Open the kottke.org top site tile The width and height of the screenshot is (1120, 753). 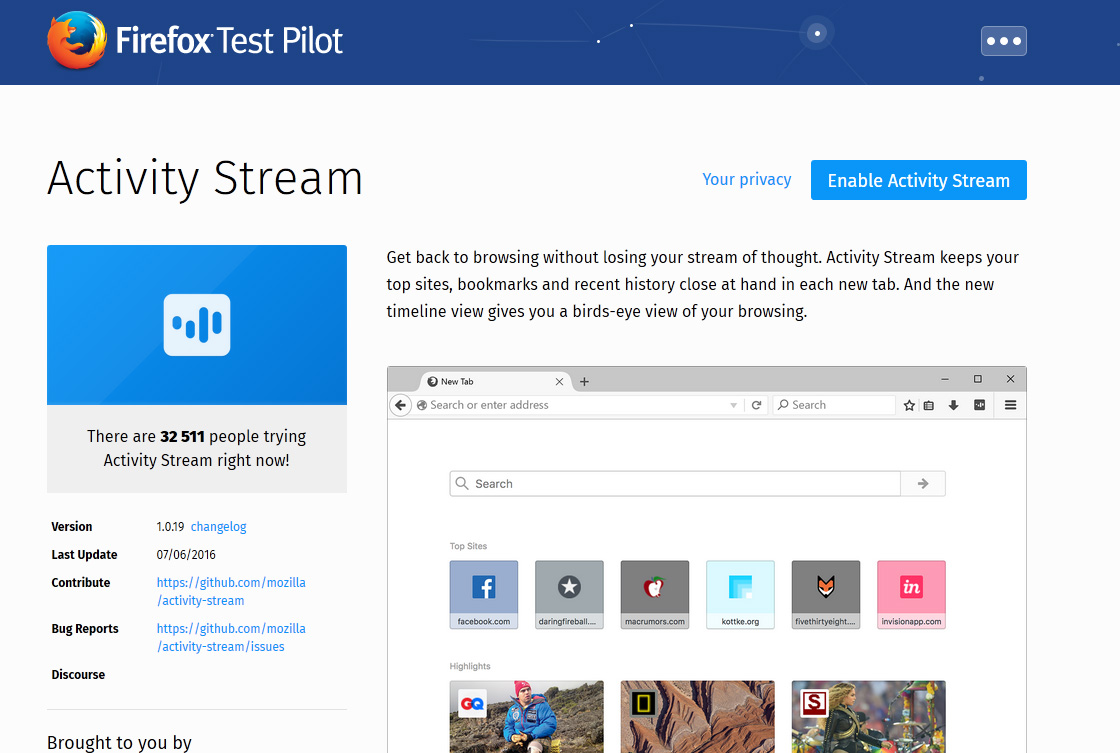point(740,594)
